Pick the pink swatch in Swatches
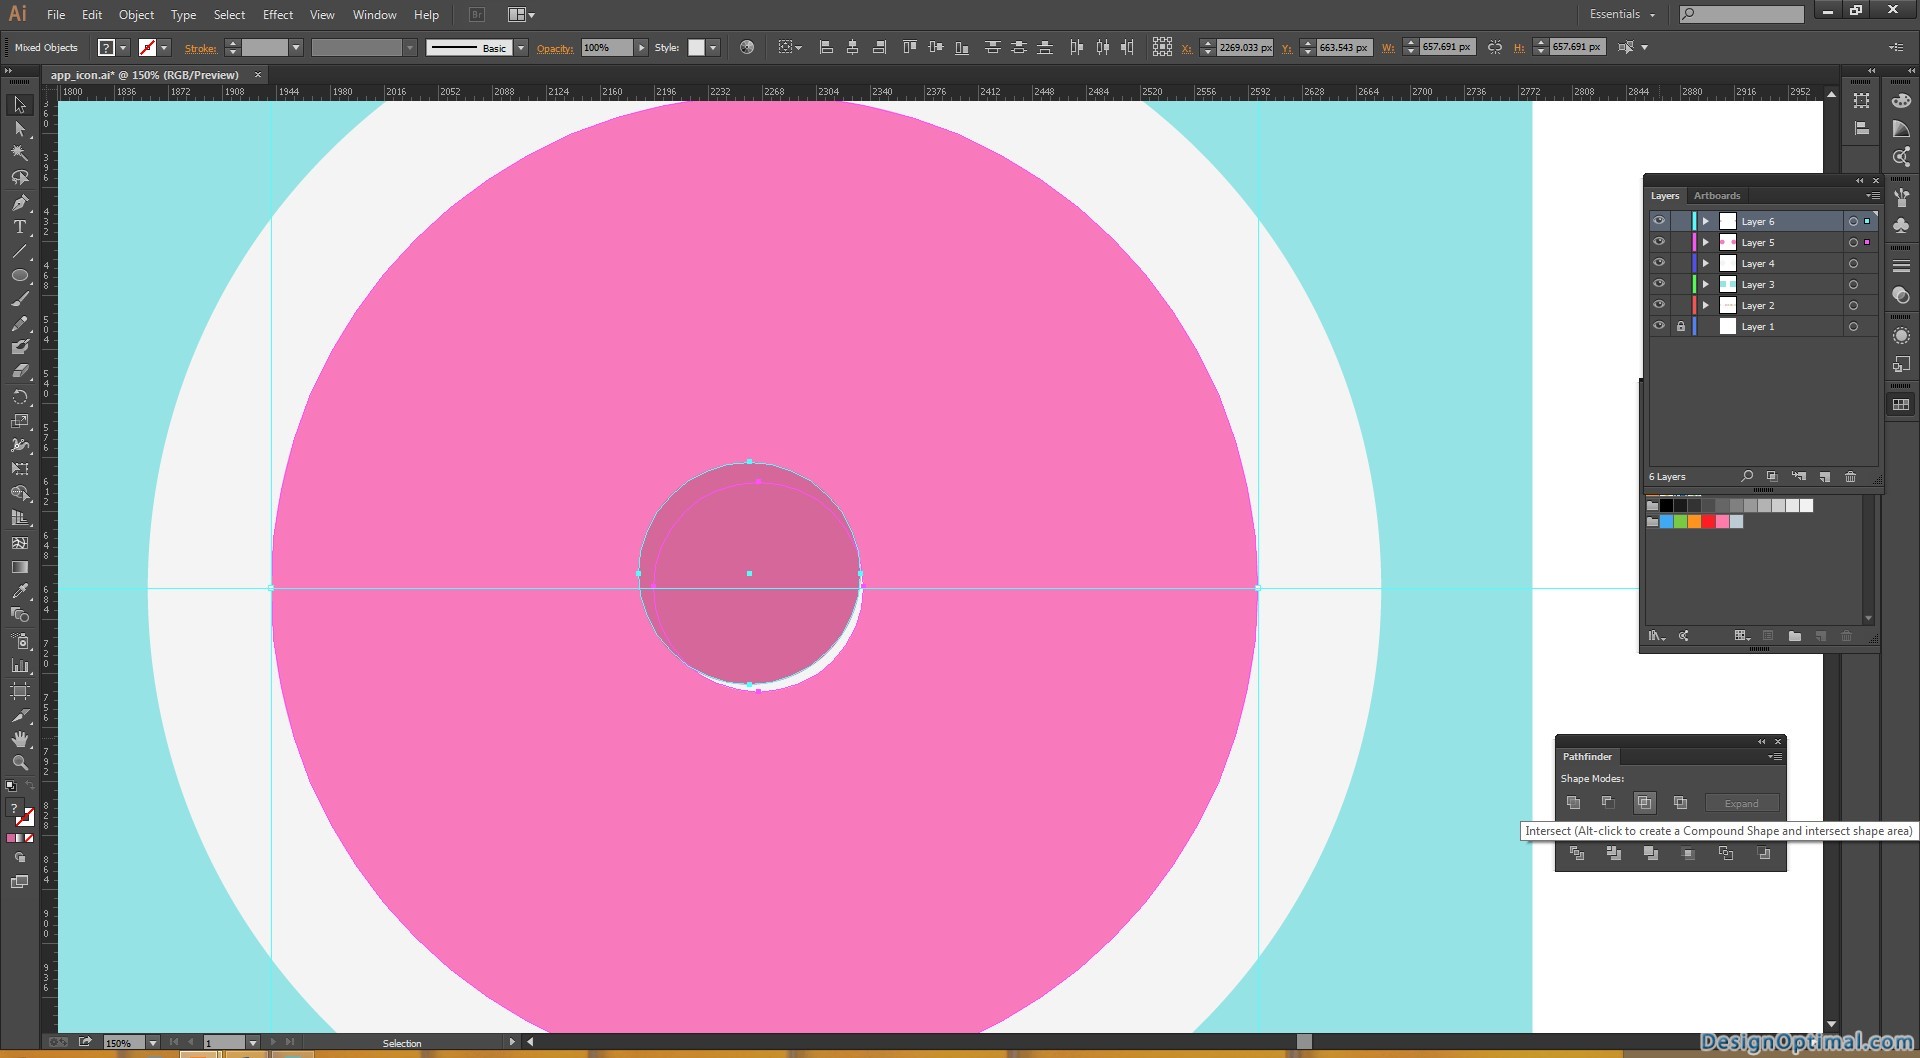The height and width of the screenshot is (1058, 1920). 1722,521
